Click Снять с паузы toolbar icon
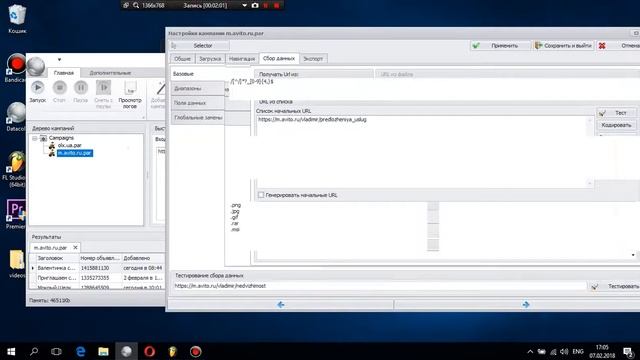640x360 pixels. coord(103,94)
